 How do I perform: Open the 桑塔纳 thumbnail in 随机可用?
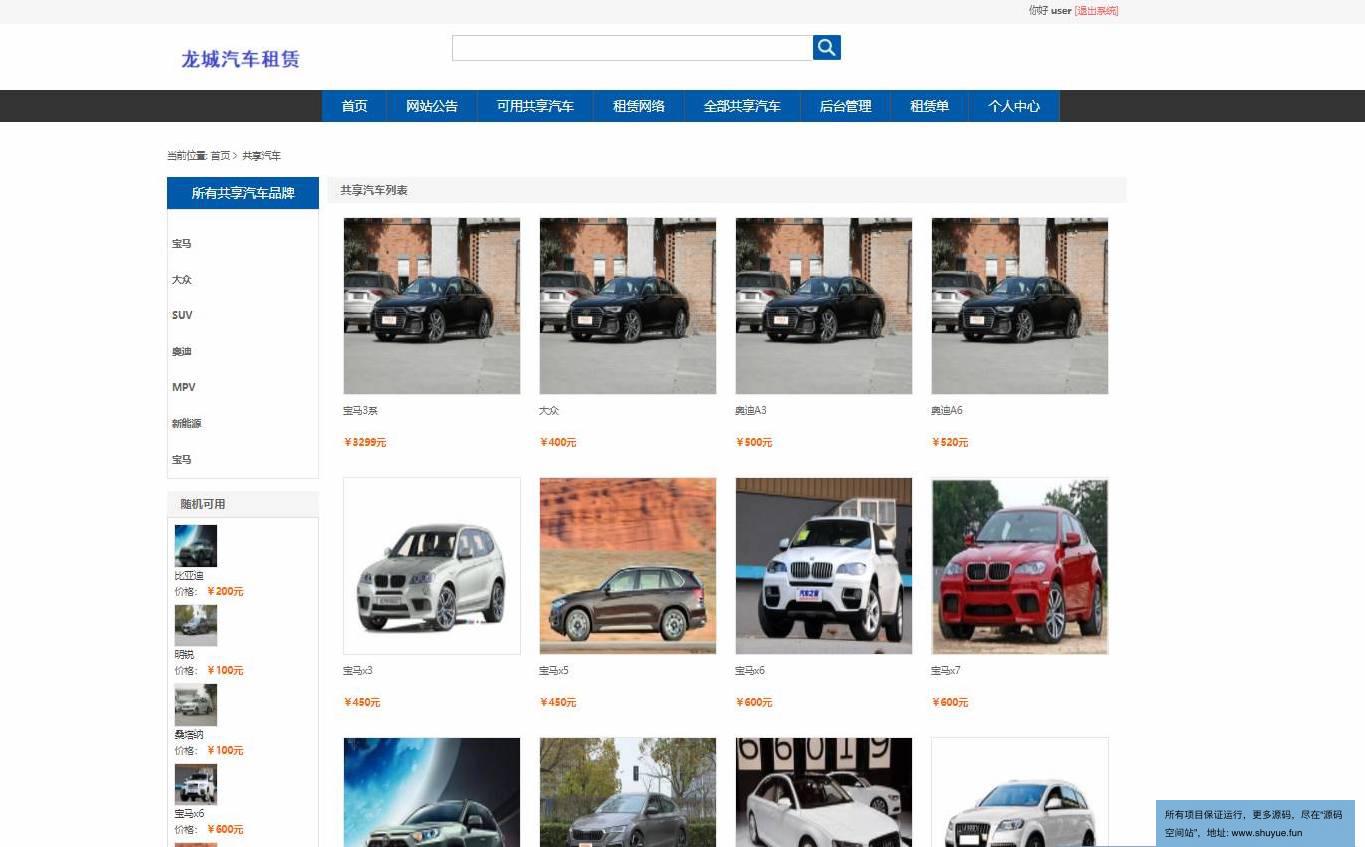[196, 705]
